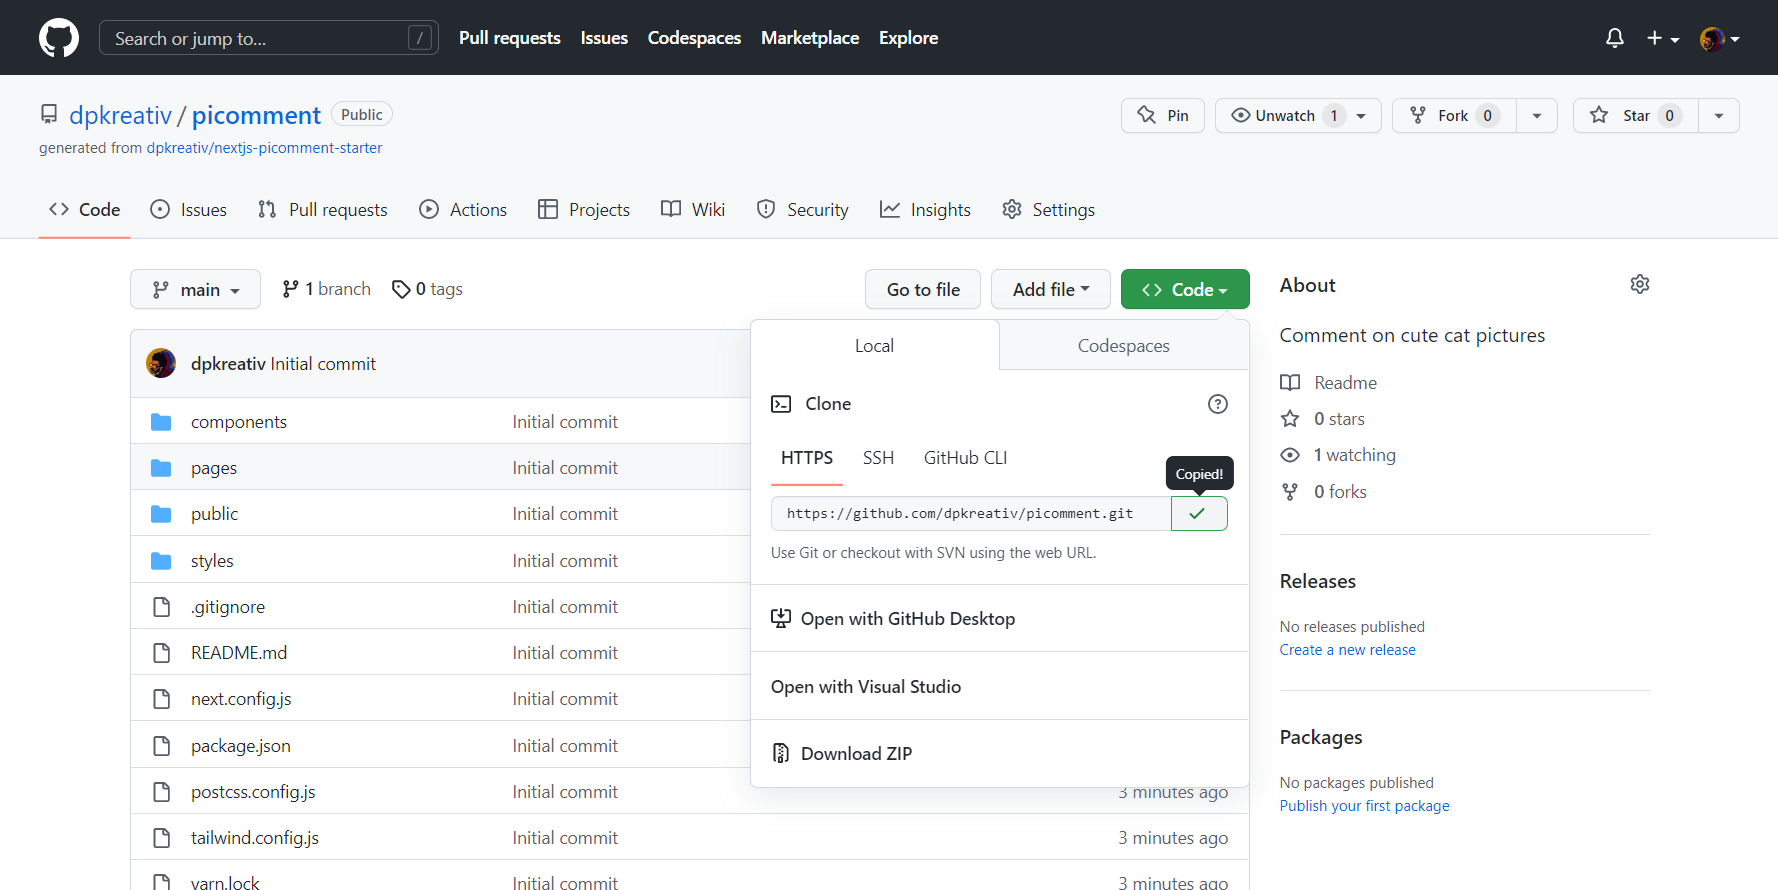Click the pages folder icon
This screenshot has width=1778, height=890.
click(x=161, y=468)
